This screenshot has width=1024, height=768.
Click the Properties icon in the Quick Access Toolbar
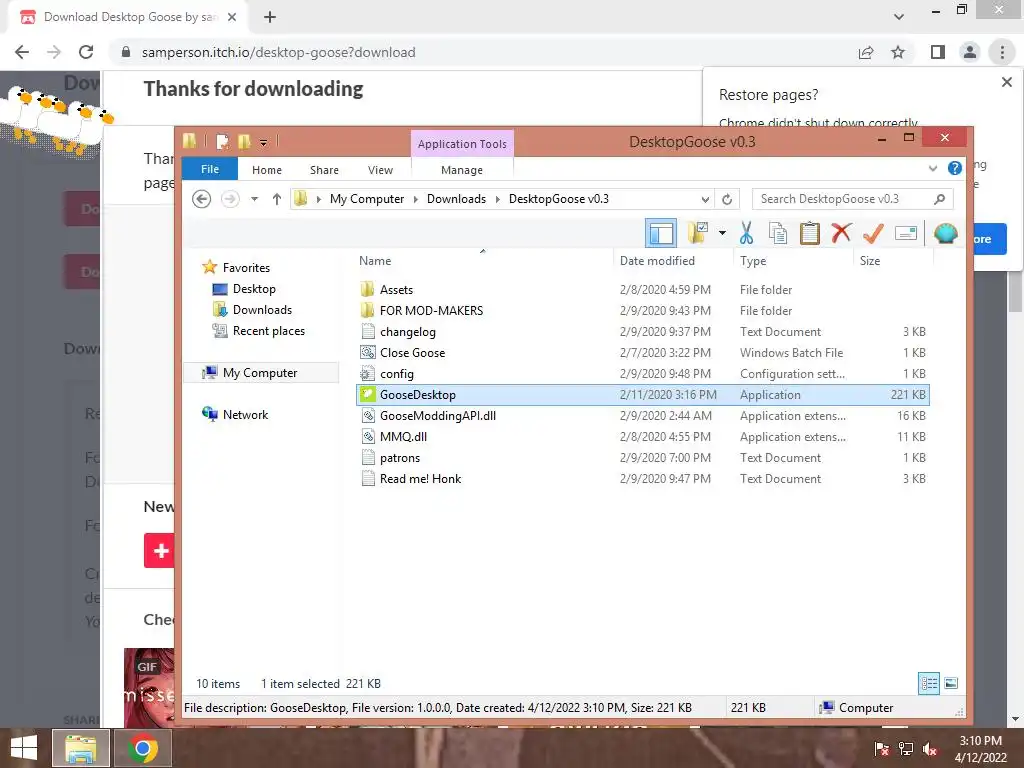[223, 141]
